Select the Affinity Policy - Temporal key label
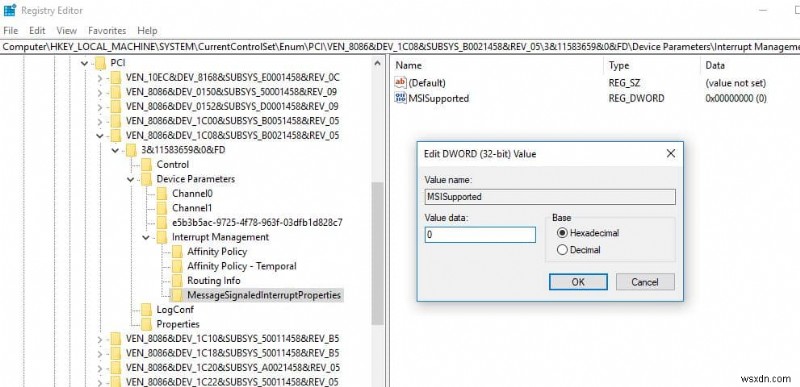The height and width of the screenshot is (387, 800). 242,266
